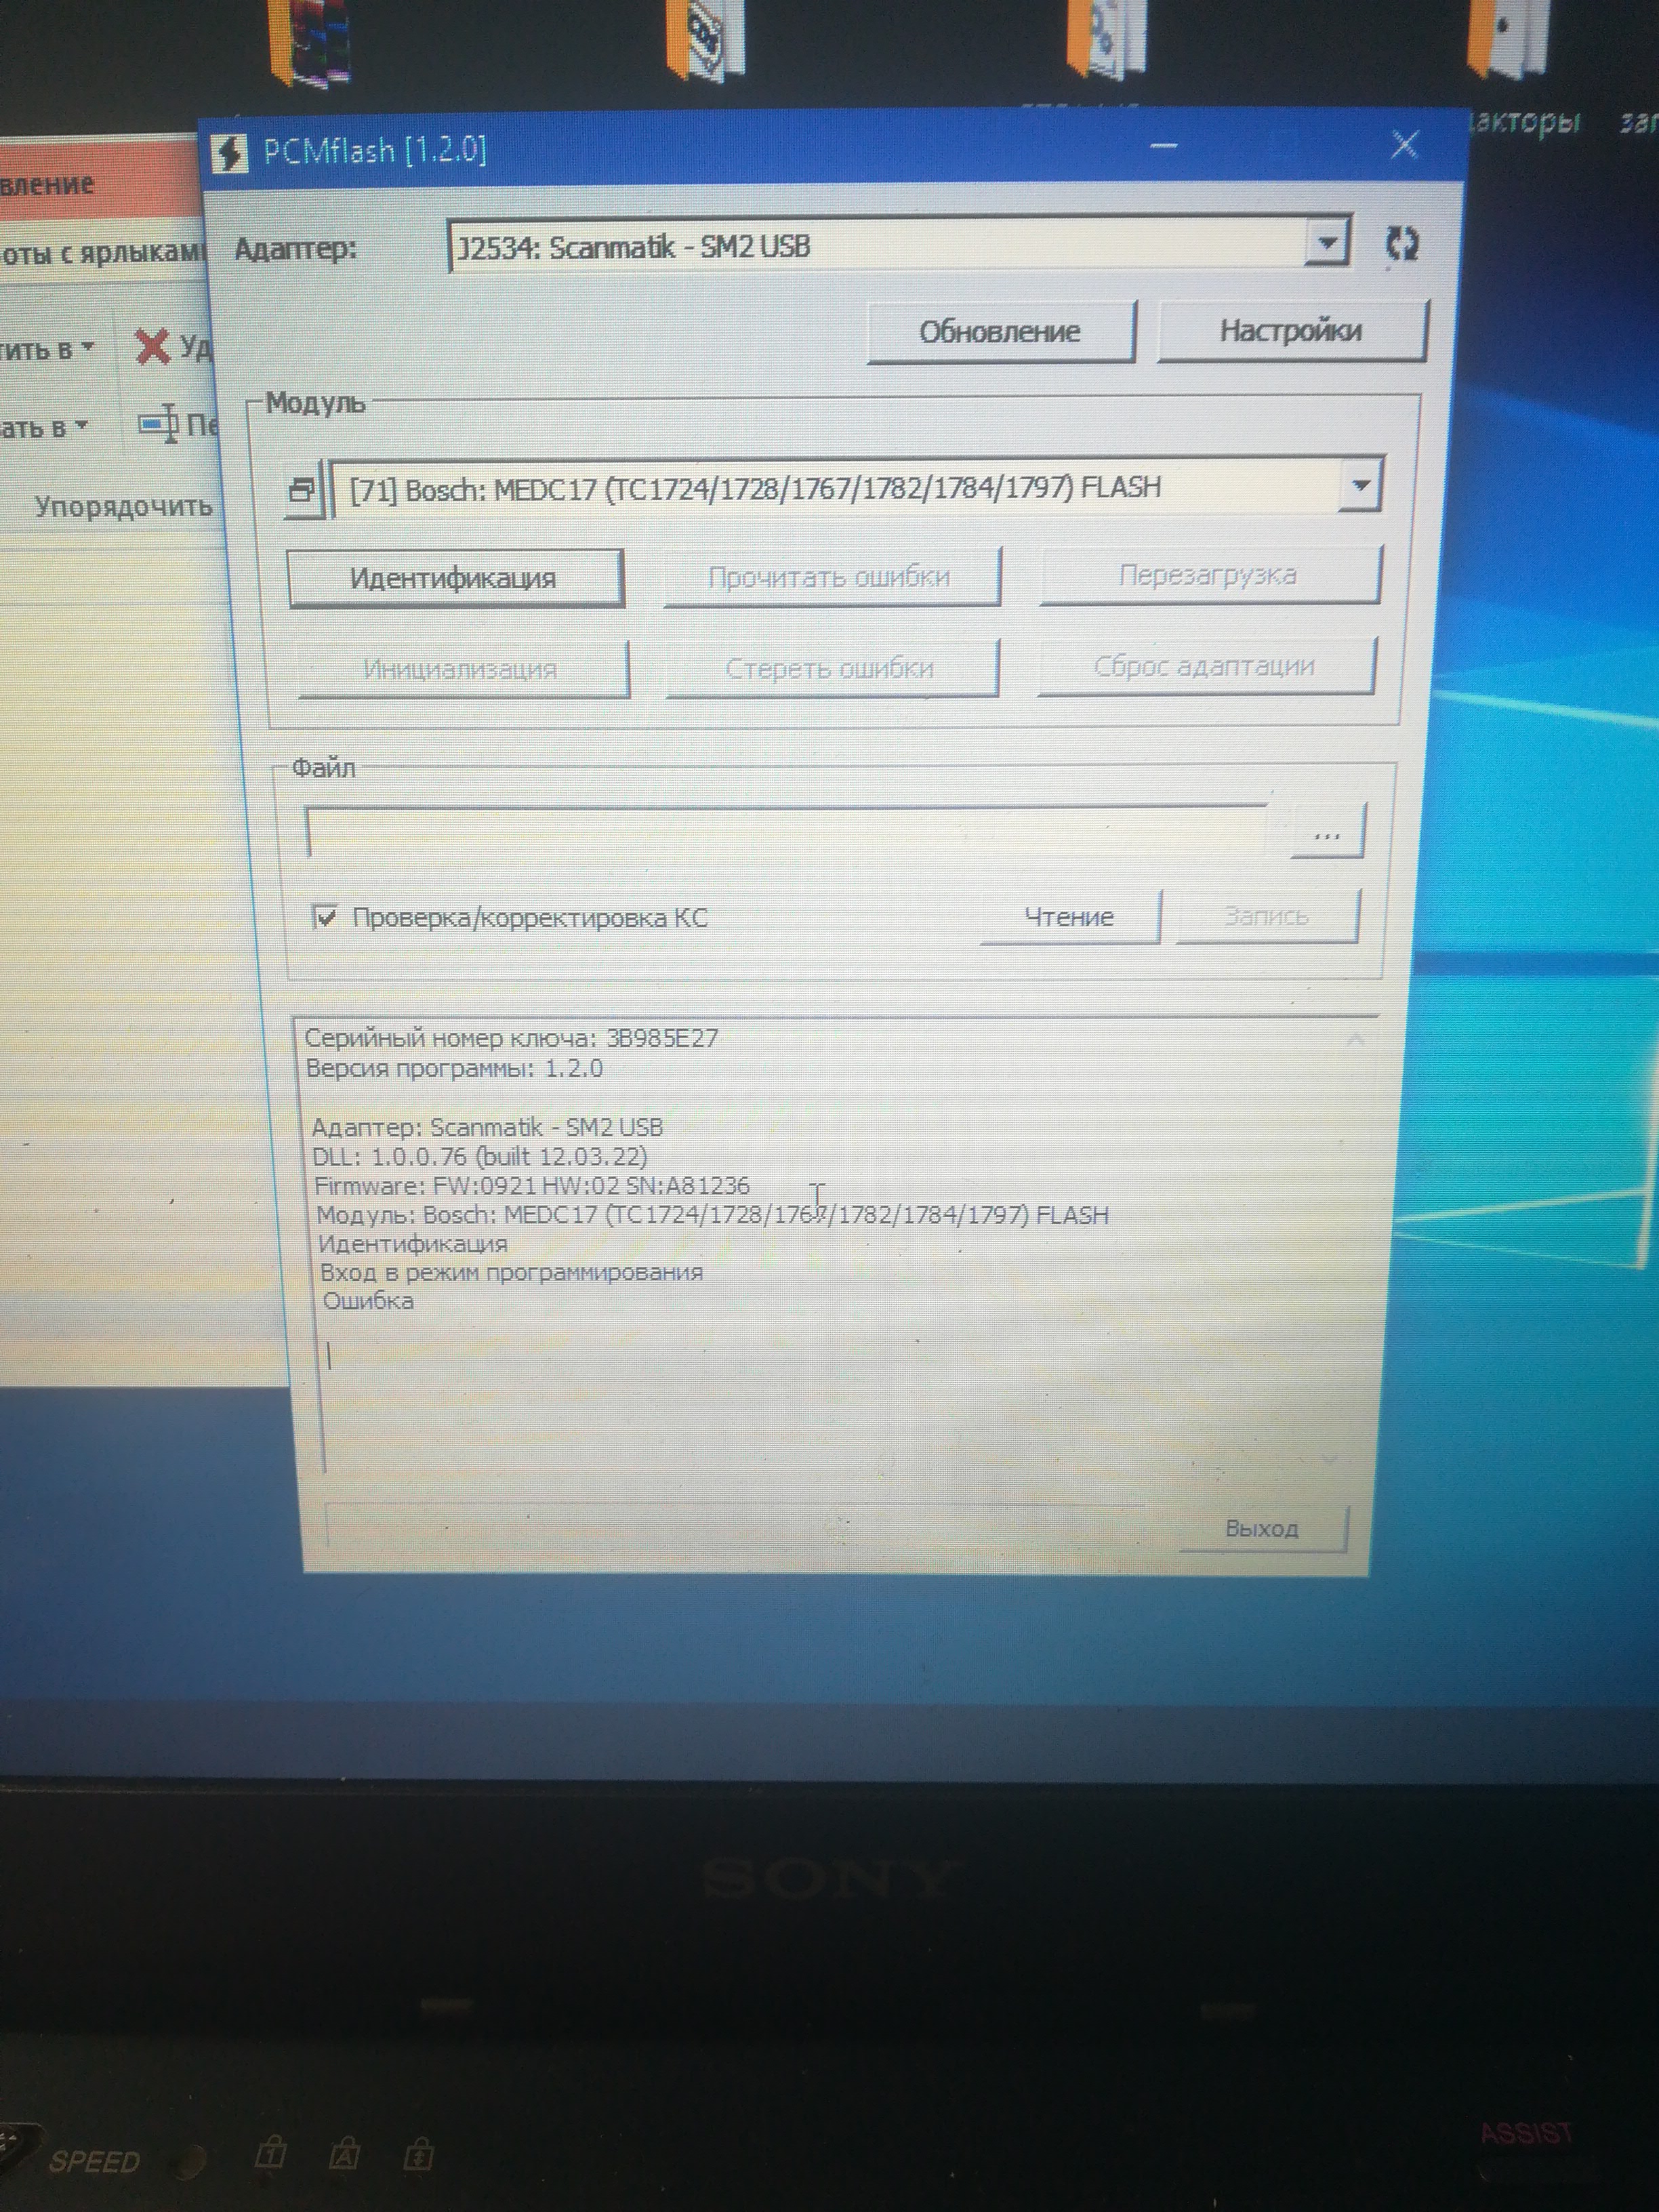1659x2212 pixels.
Task: Minimize the PCMflash window
Action: 1163,146
